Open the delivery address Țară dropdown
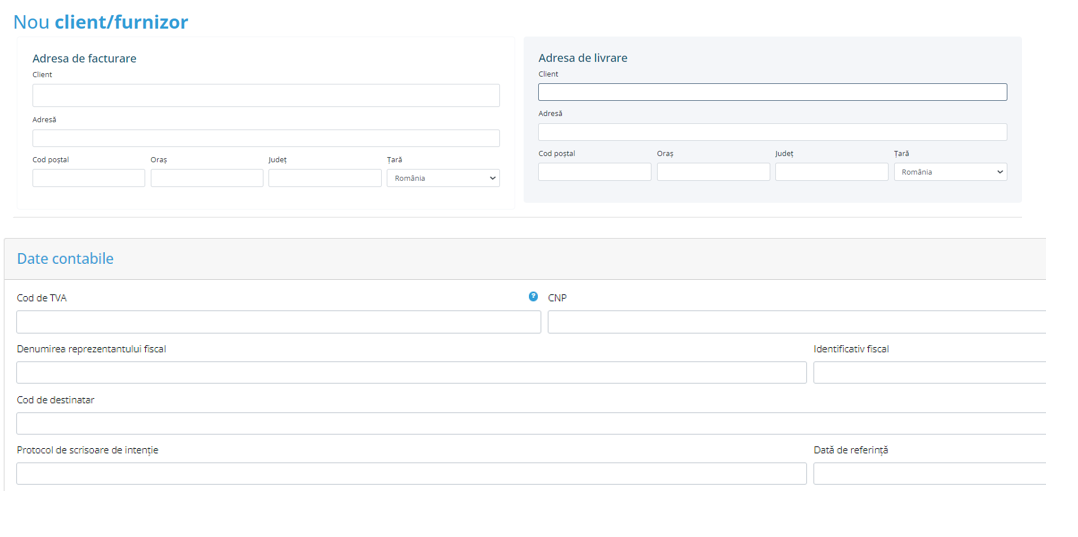Viewport: 1078px width, 537px height. [x=949, y=172]
